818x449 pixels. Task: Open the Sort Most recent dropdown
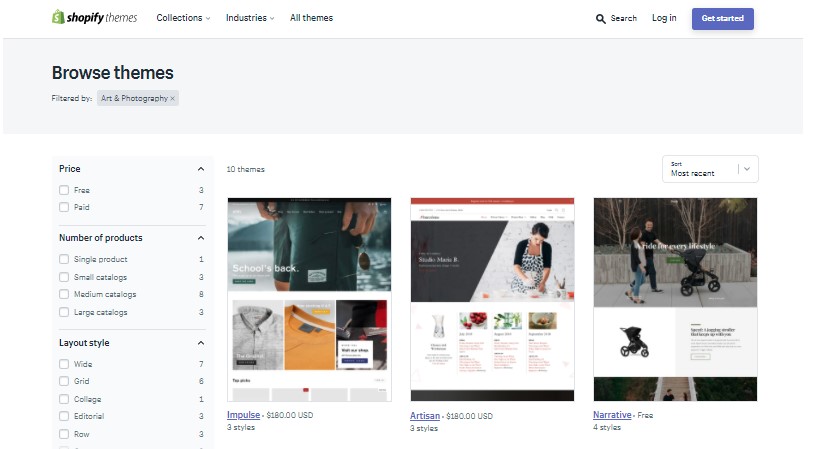(x=710, y=169)
